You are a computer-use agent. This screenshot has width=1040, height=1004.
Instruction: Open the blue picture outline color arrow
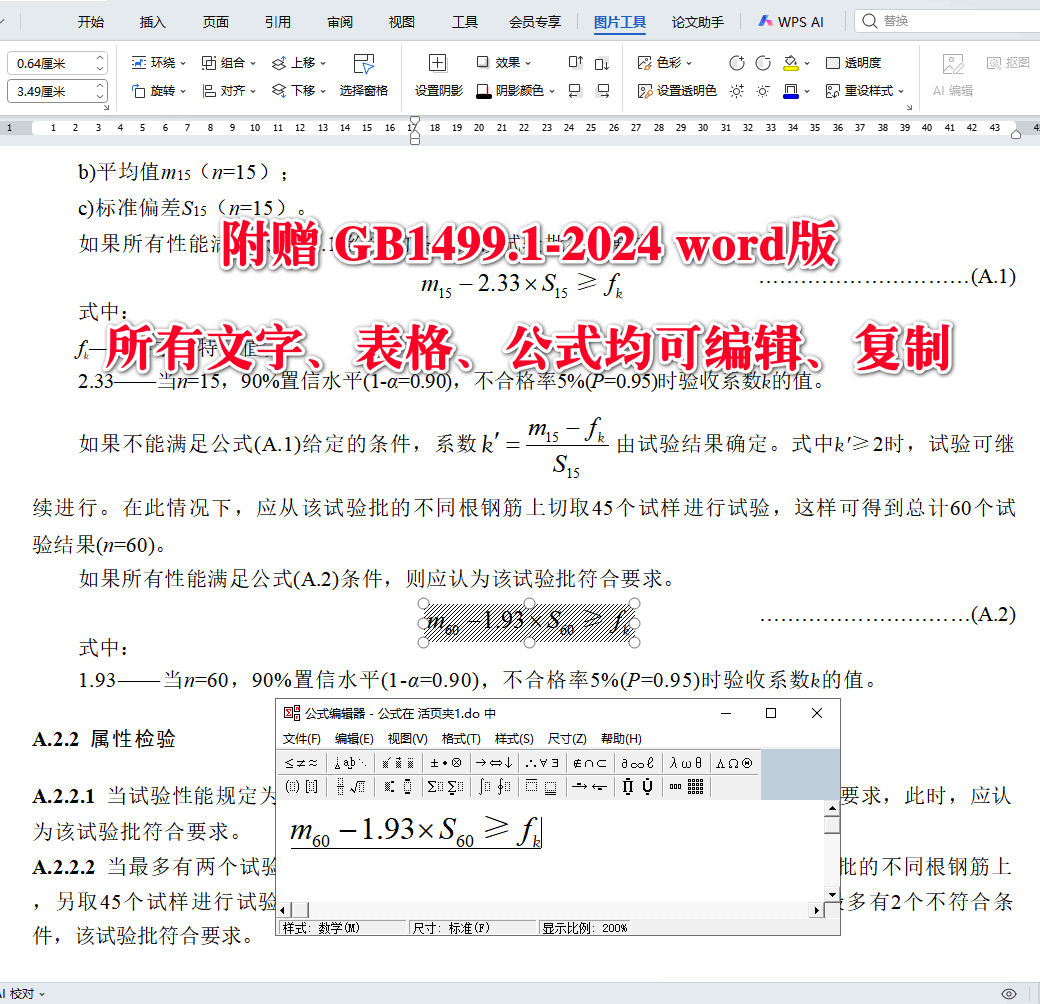point(807,92)
